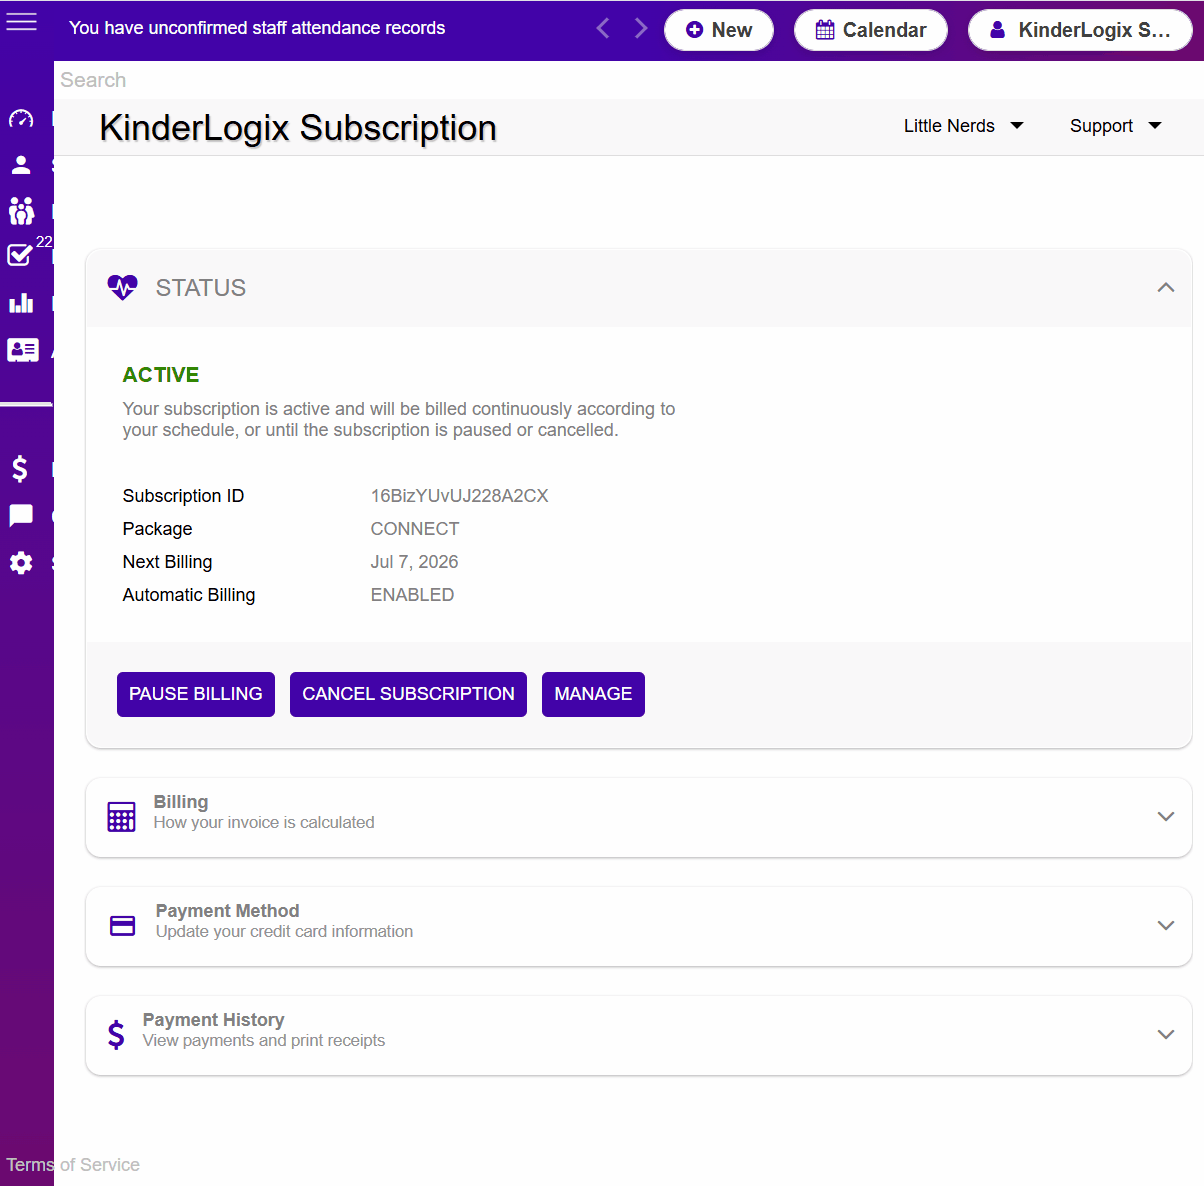Open the family group icon in sidebar
Screen dimensions: 1204x1186
click(x=21, y=210)
